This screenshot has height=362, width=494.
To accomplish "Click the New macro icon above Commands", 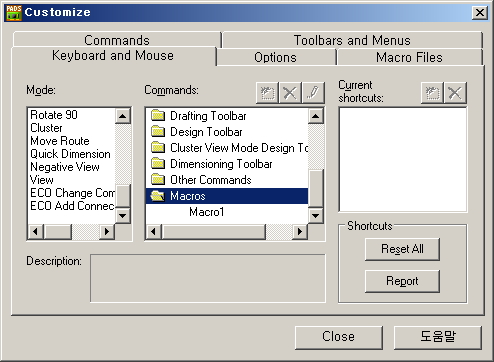I will click(267, 93).
